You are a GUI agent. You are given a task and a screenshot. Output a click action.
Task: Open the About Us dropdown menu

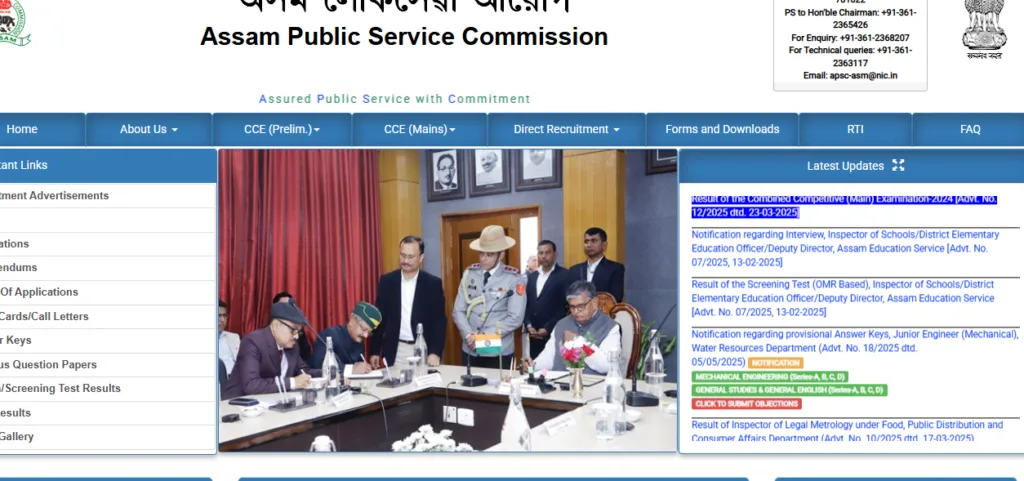pyautogui.click(x=148, y=129)
